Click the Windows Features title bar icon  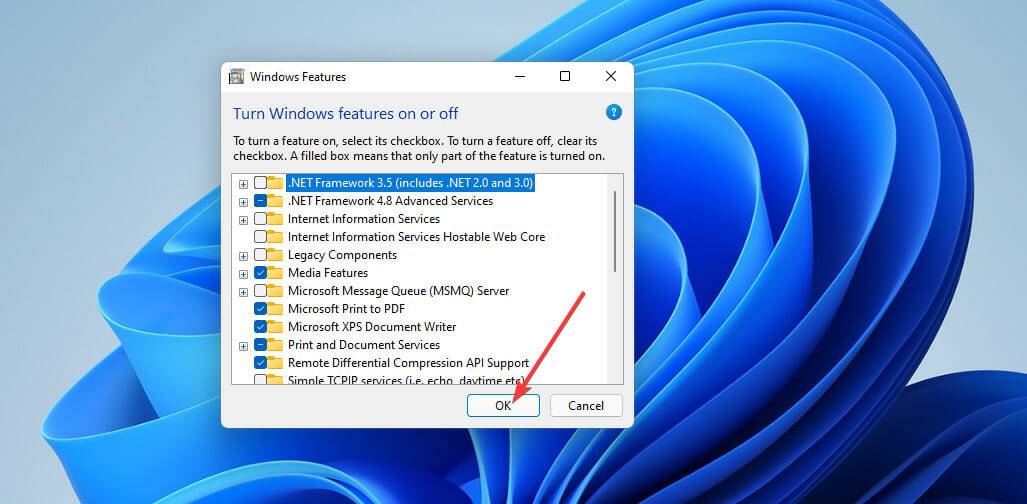click(236, 77)
